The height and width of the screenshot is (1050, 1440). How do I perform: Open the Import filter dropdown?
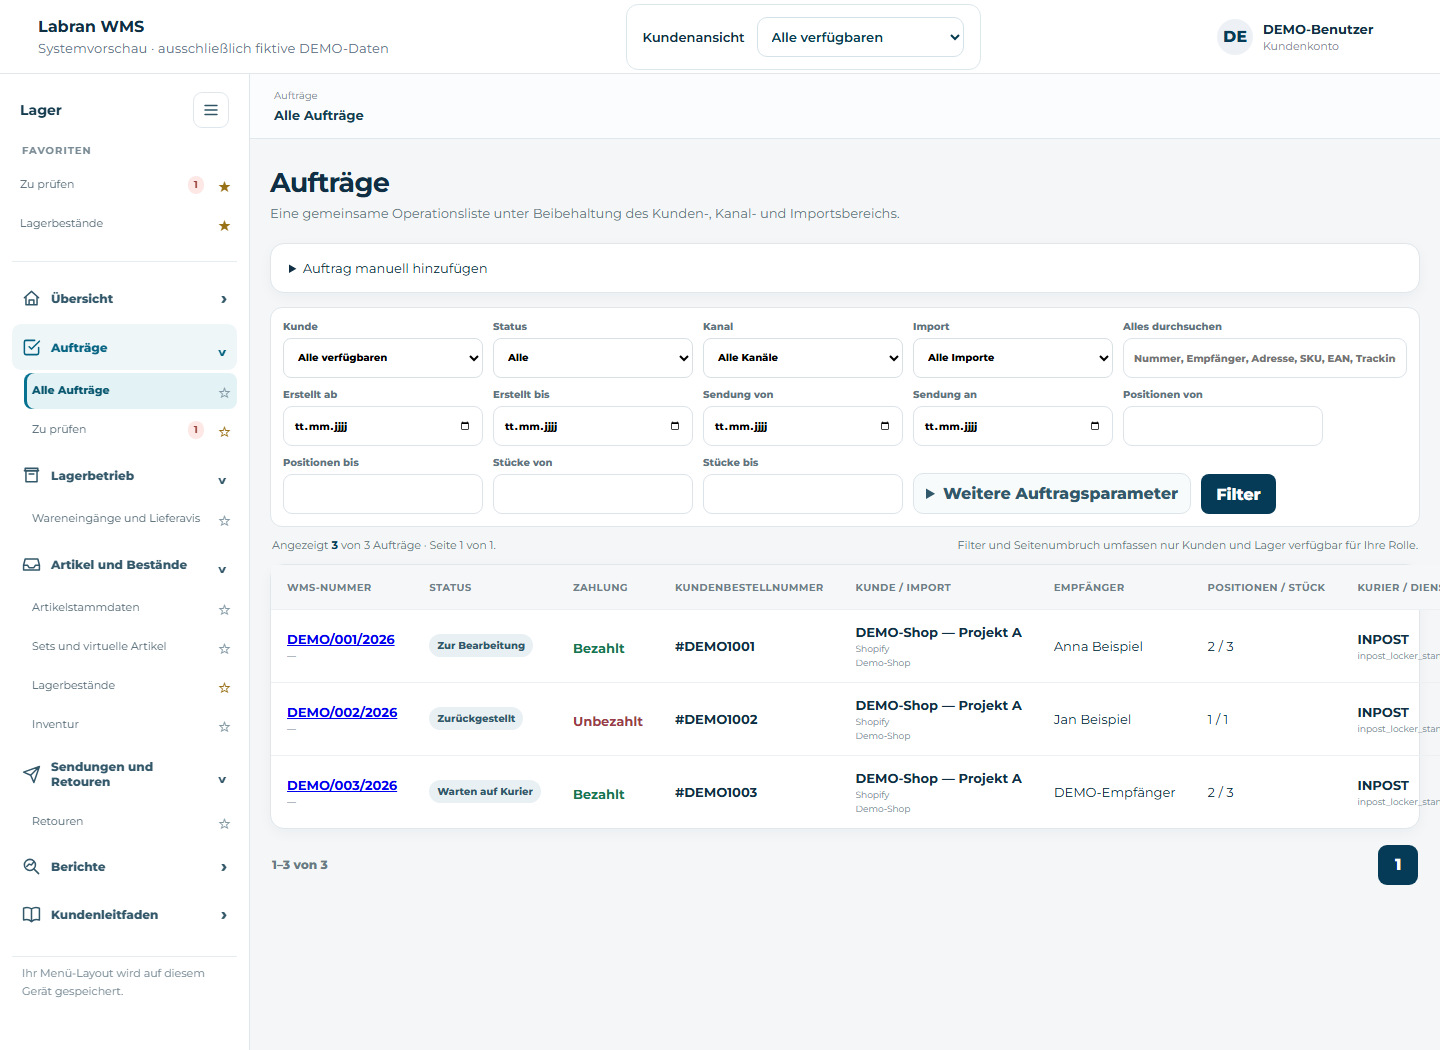pyautogui.click(x=1013, y=358)
